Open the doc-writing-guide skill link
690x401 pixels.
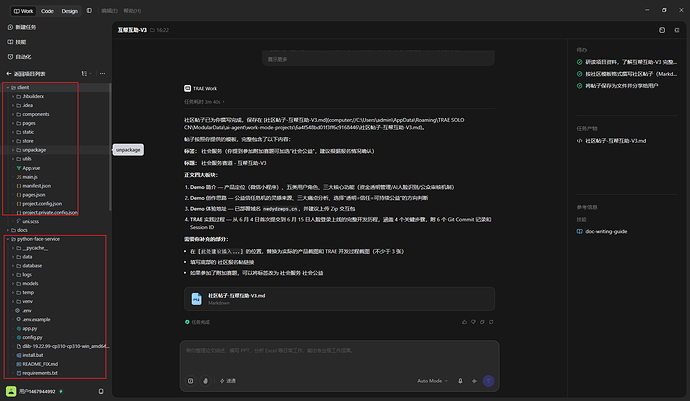point(606,232)
